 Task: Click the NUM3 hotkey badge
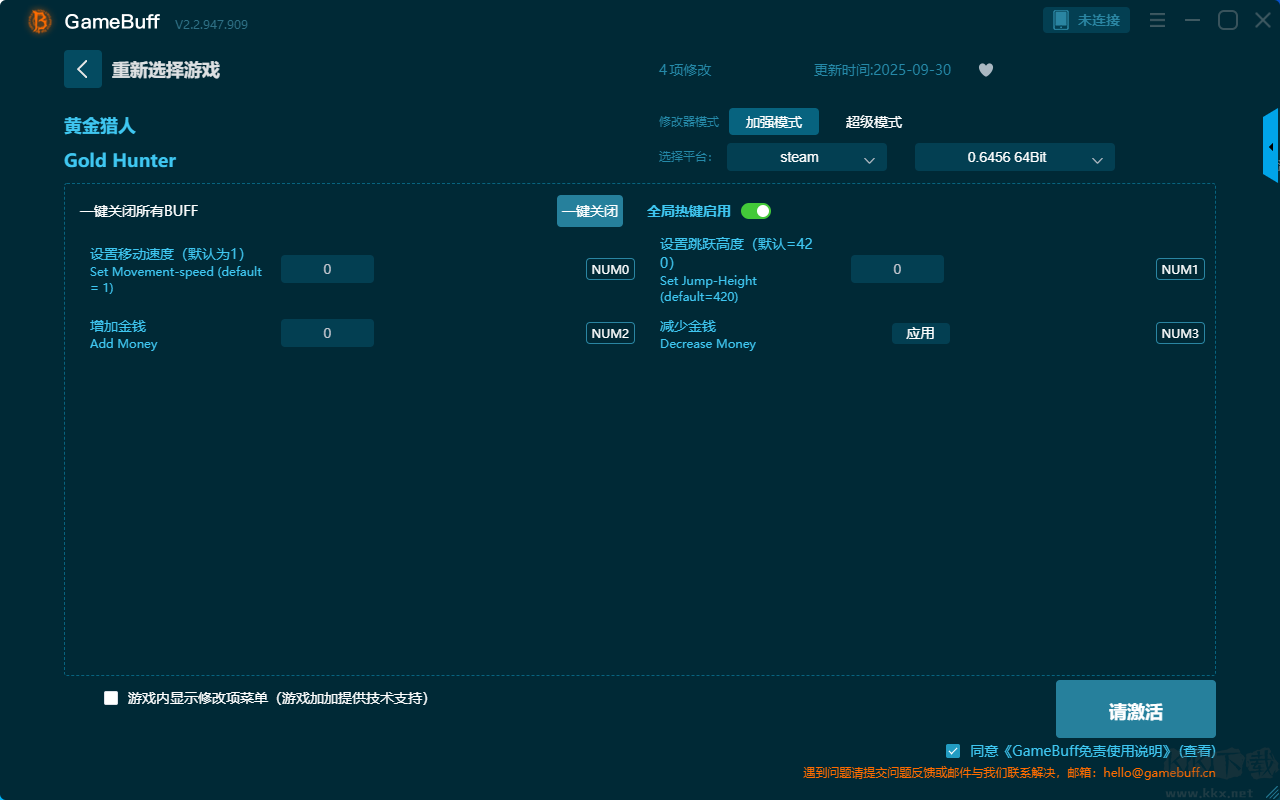pos(1180,333)
